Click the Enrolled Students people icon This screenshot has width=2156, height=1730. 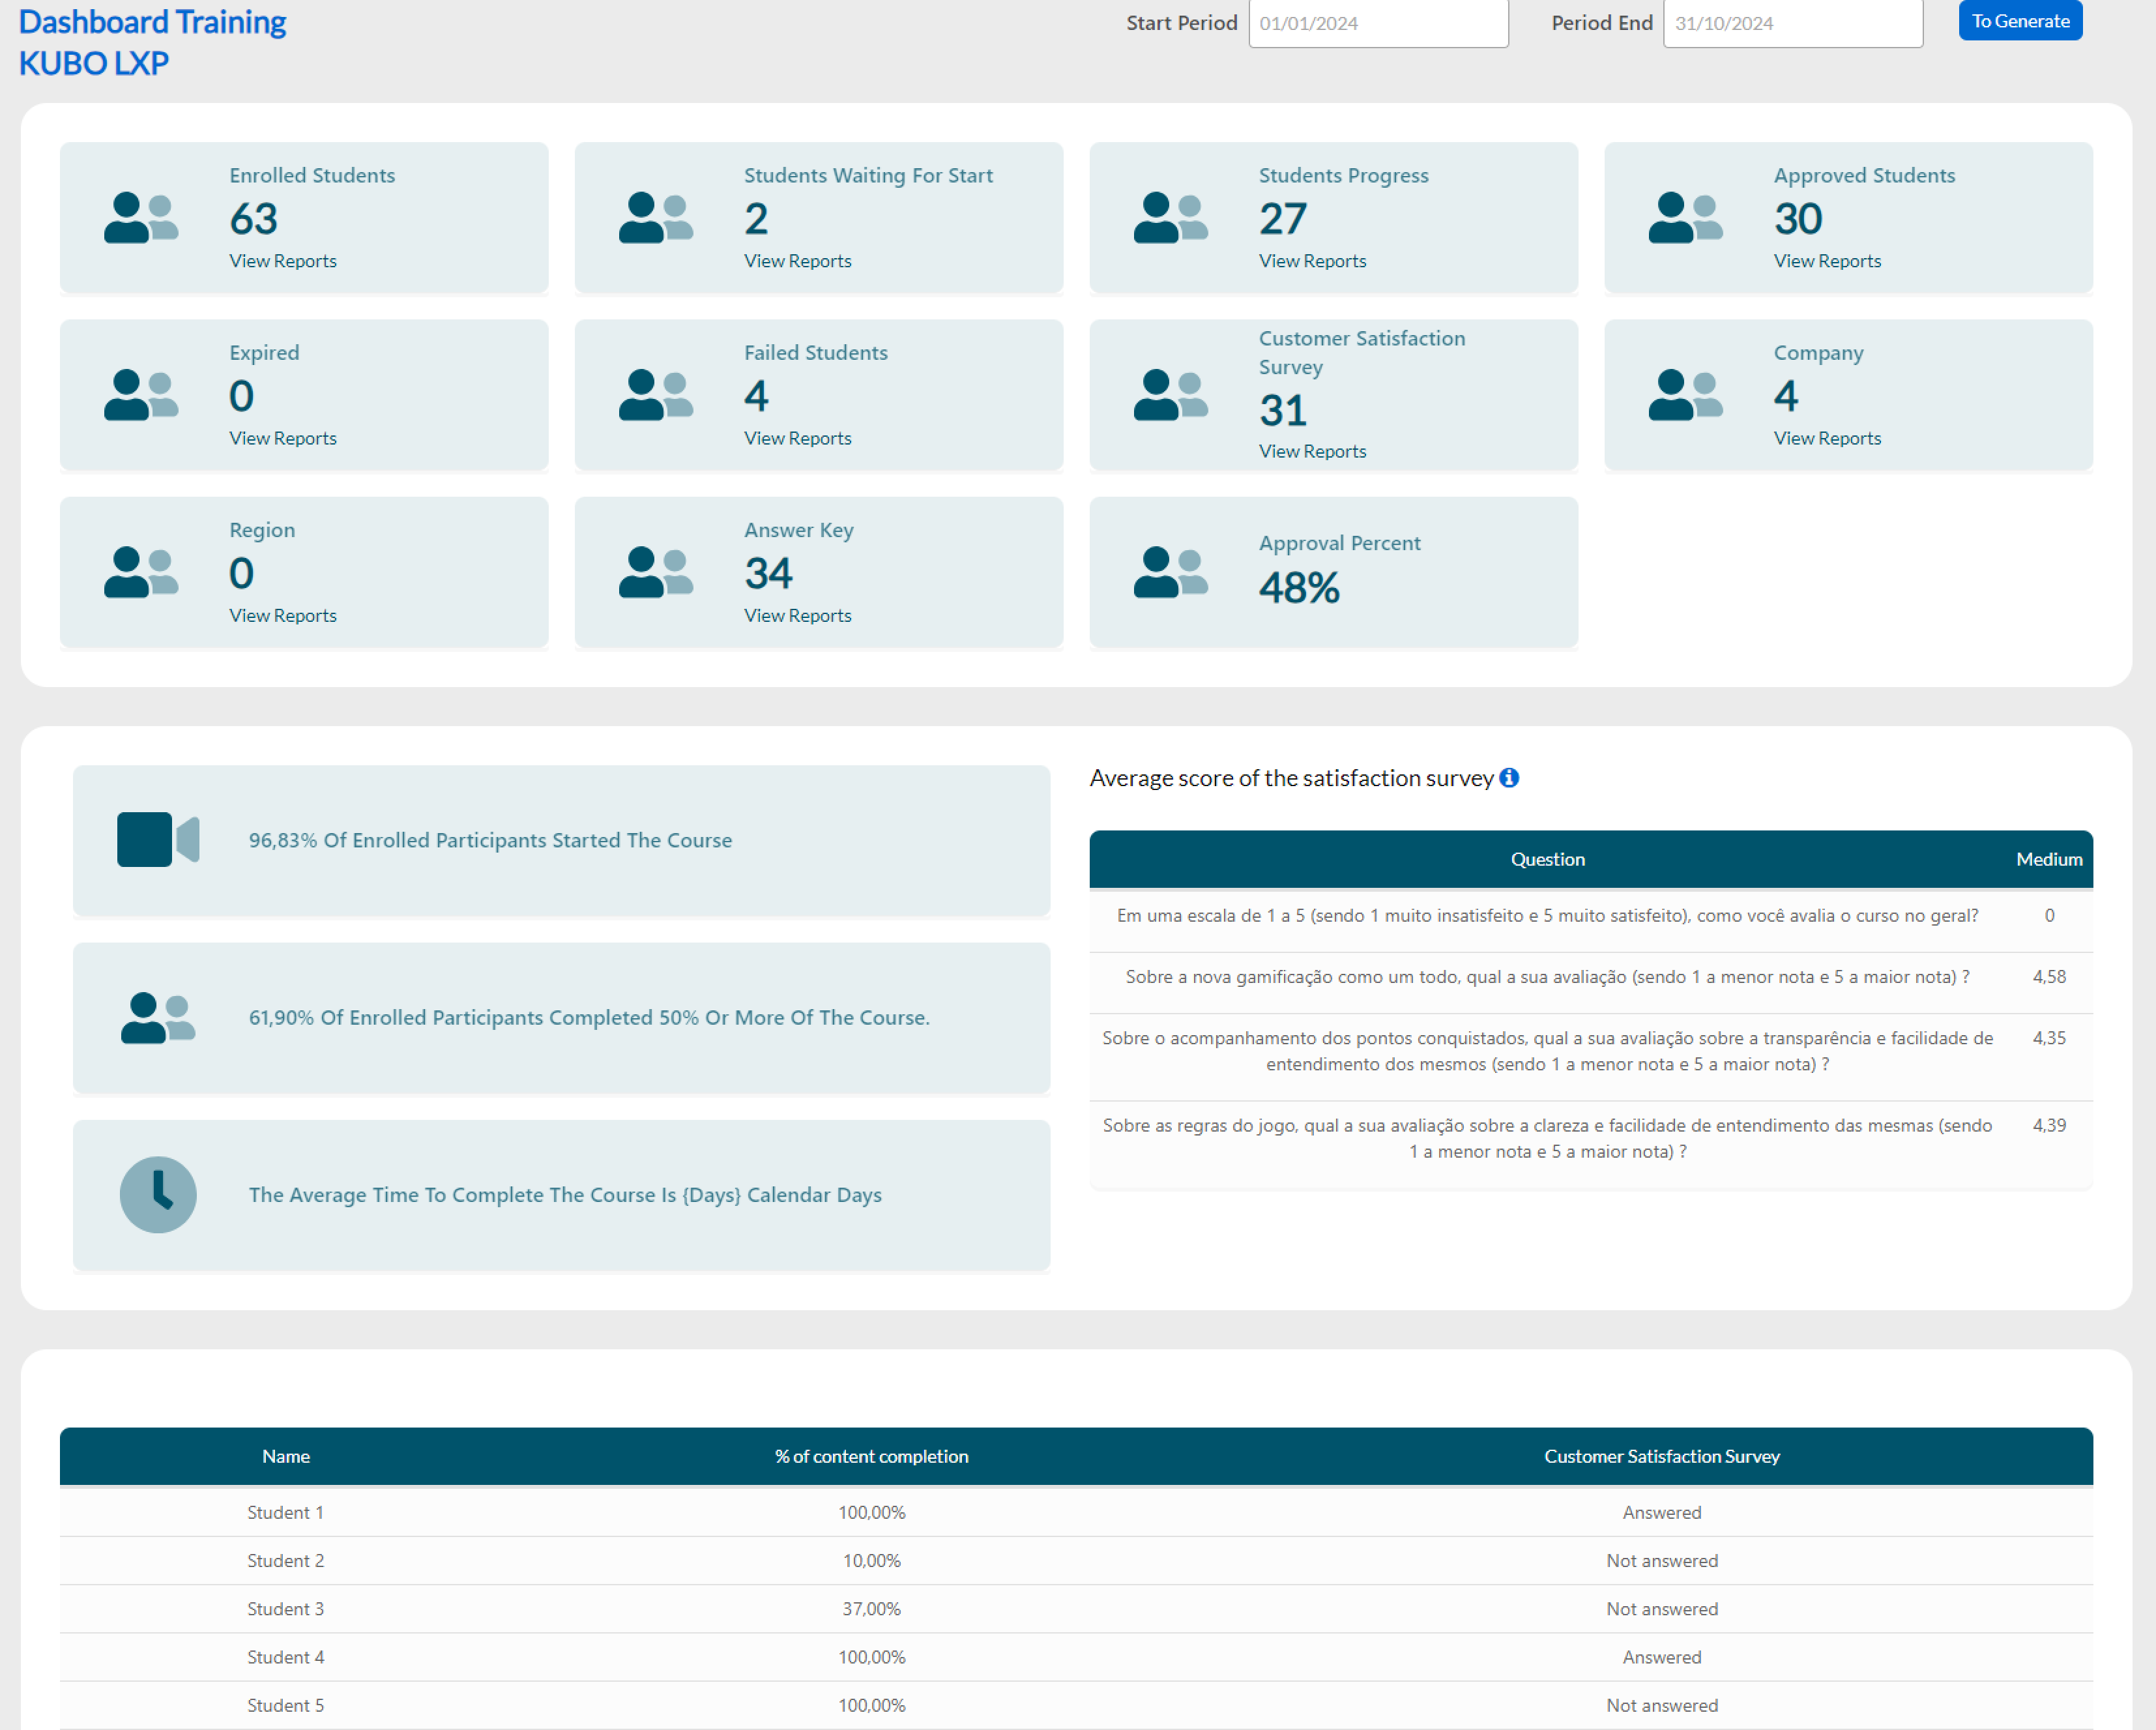point(141,218)
